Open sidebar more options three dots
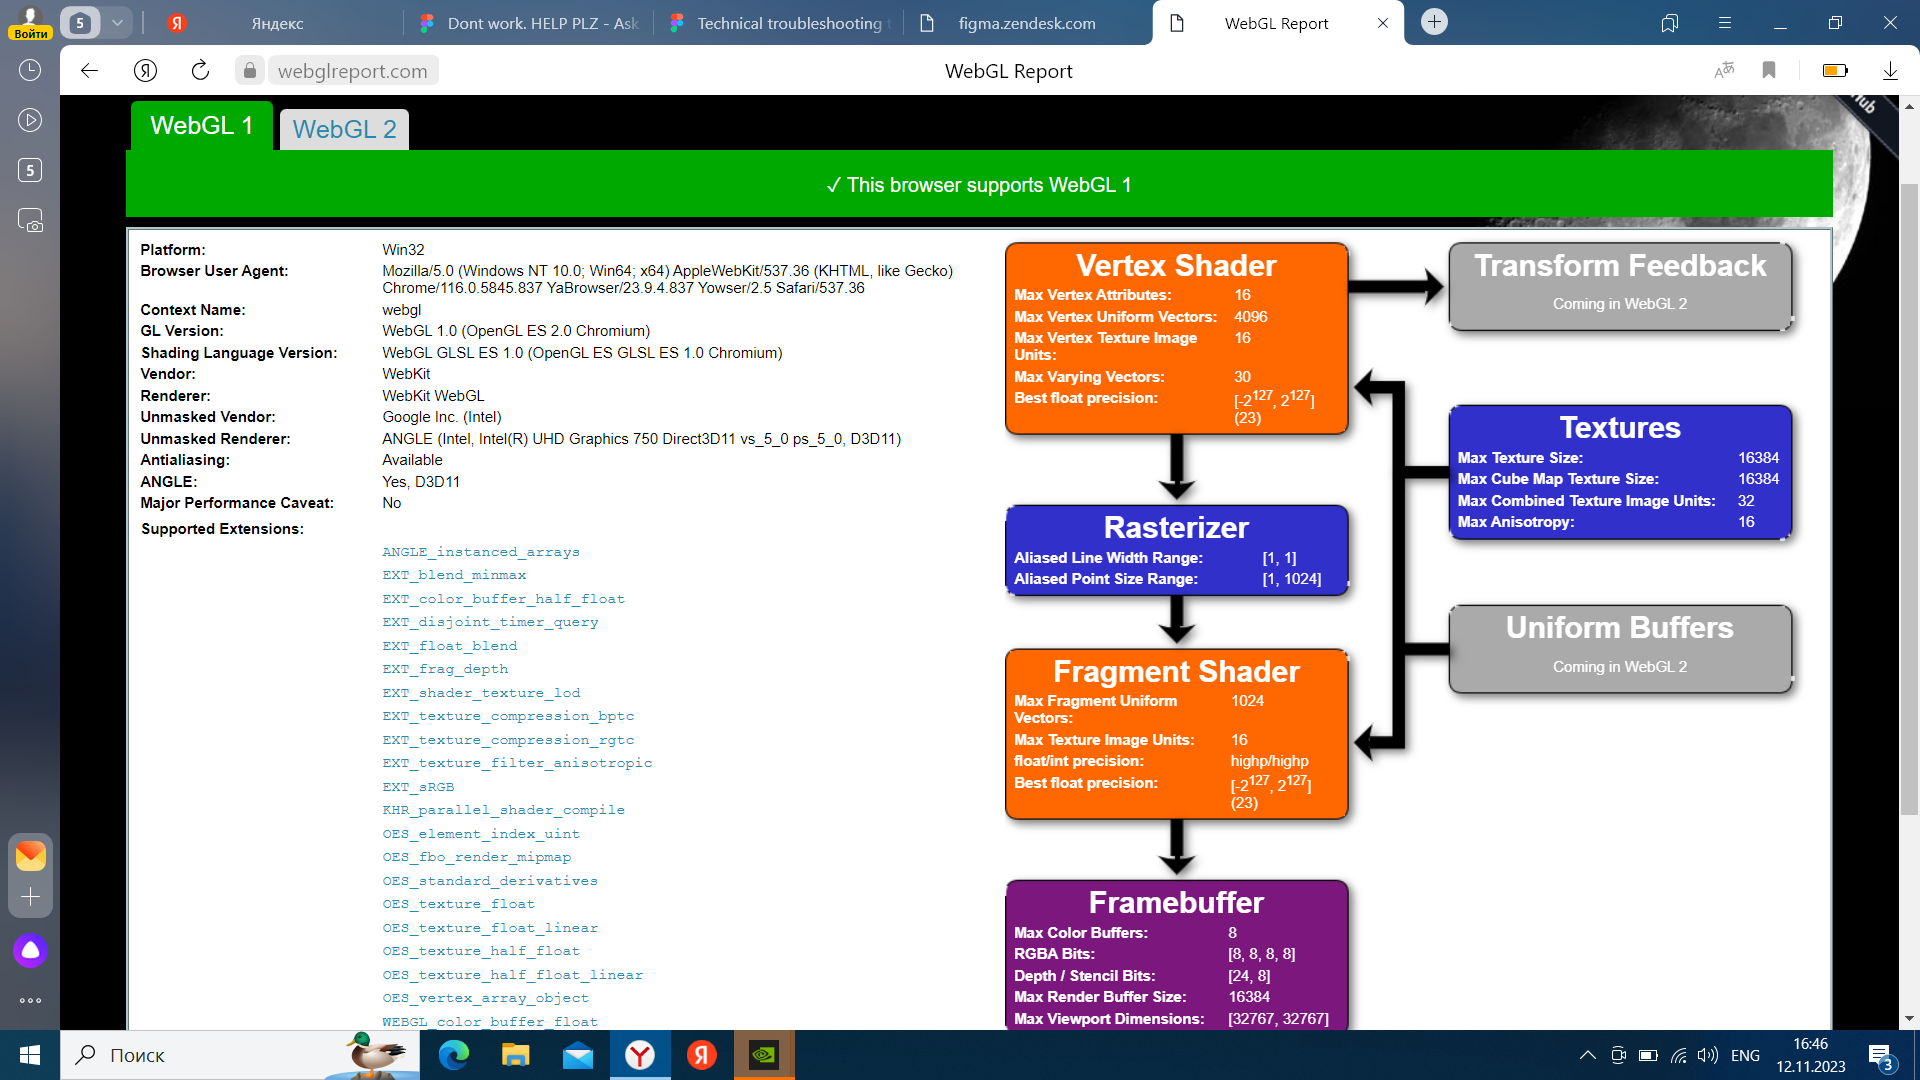The image size is (1920, 1080). pyautogui.click(x=30, y=1000)
